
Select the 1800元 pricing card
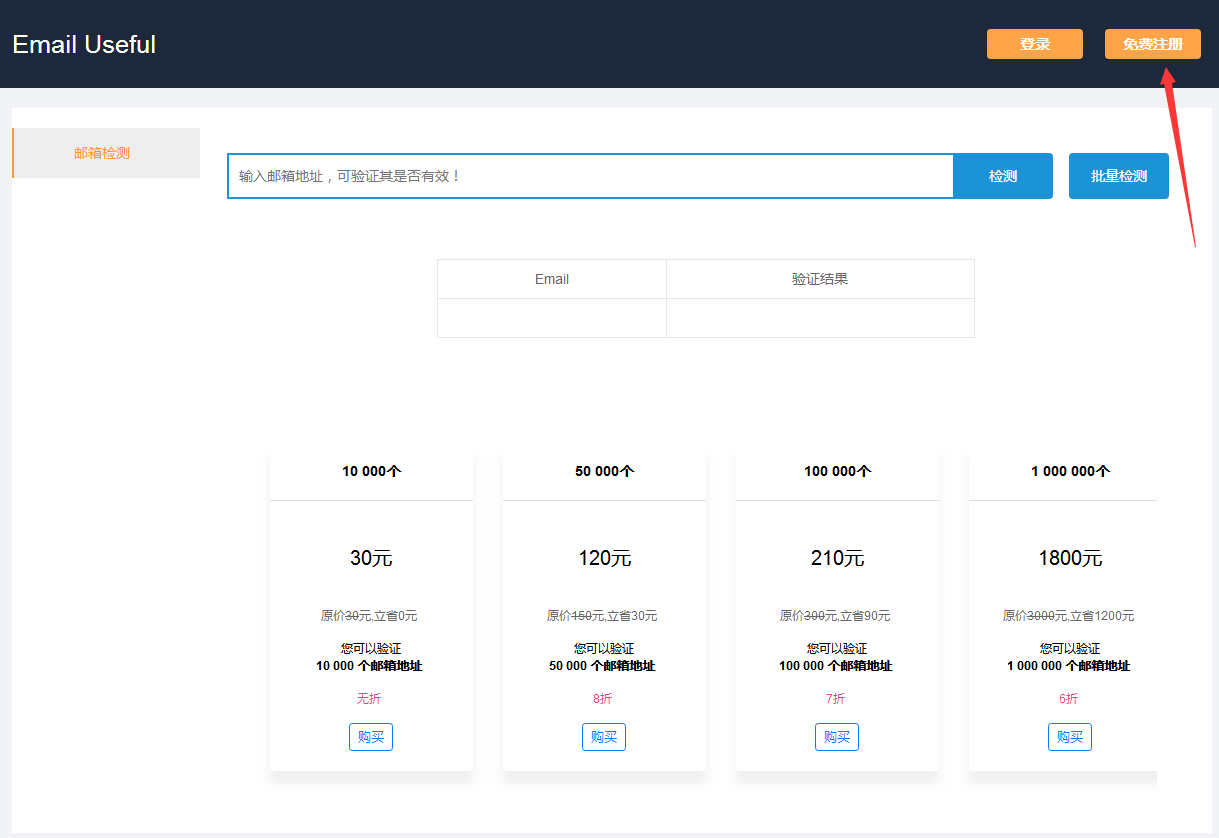[1069, 558]
